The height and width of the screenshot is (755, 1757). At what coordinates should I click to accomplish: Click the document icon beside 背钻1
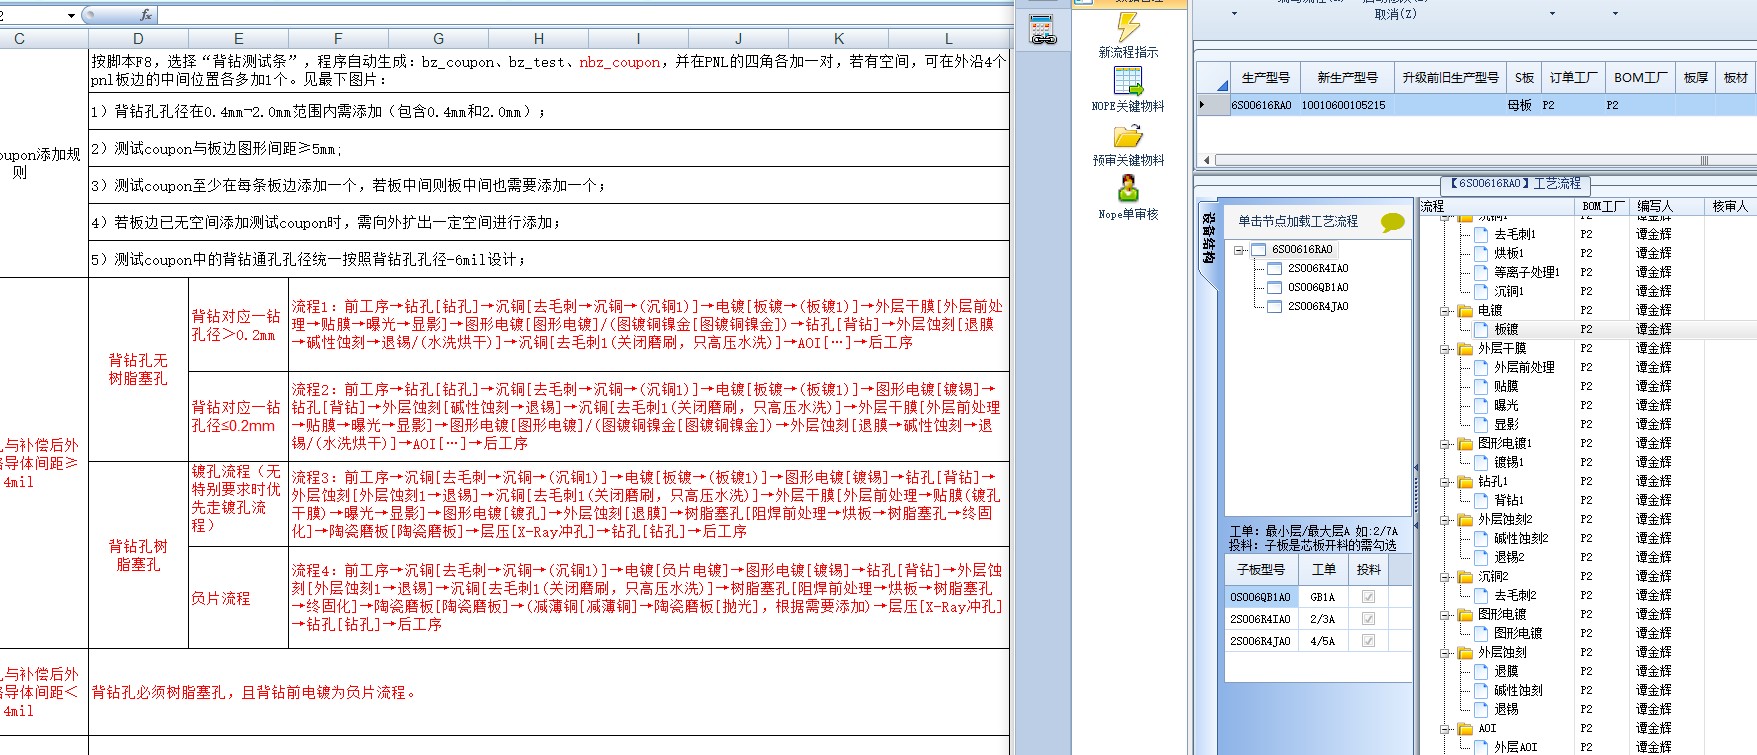click(x=1481, y=500)
